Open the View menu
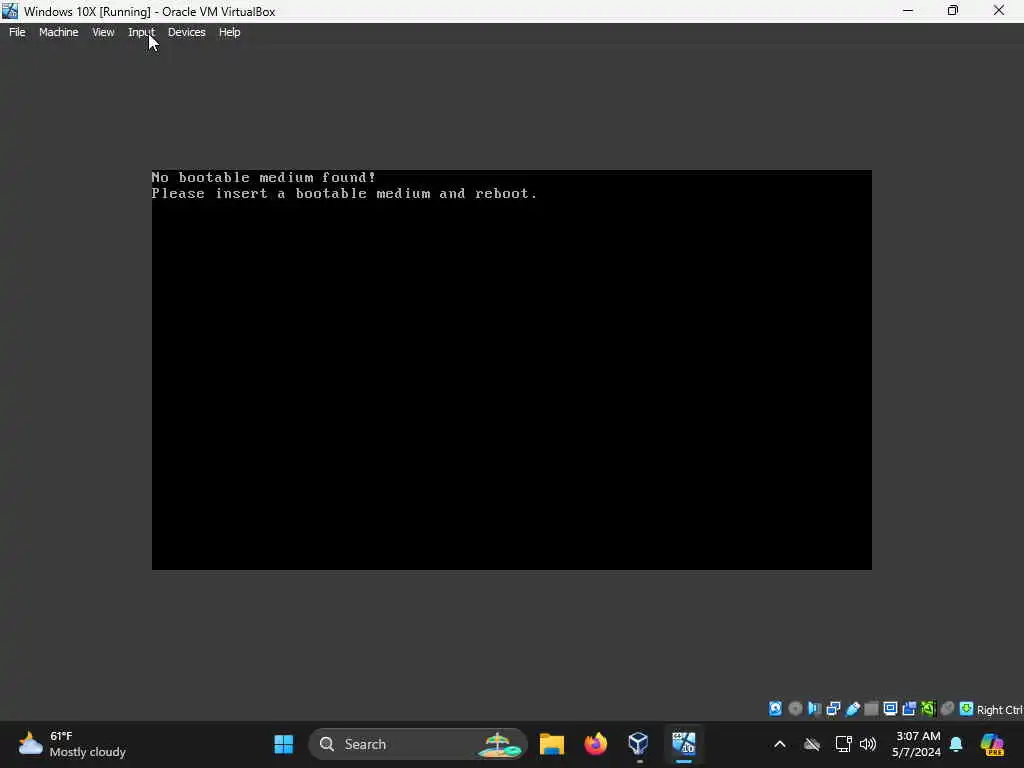Viewport: 1024px width, 768px height. tap(103, 32)
